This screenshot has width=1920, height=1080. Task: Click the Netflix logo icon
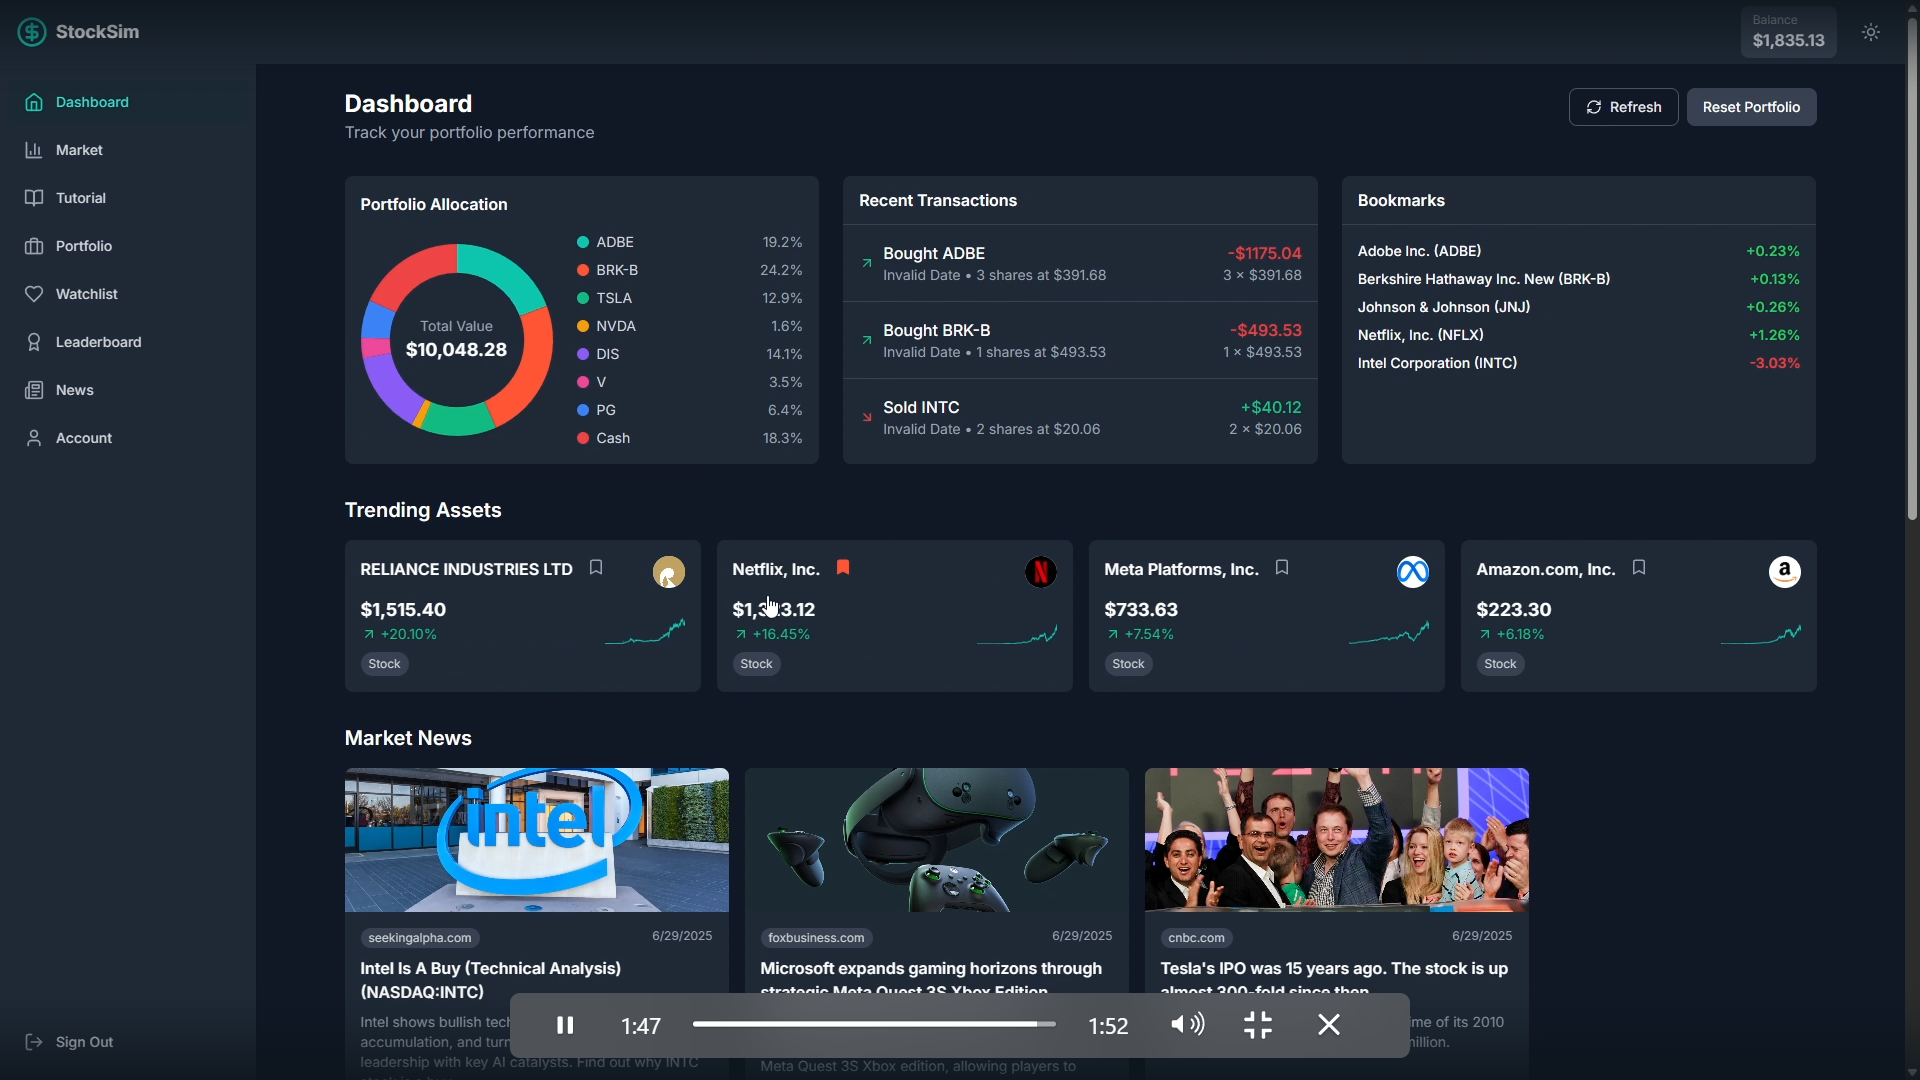(1041, 572)
